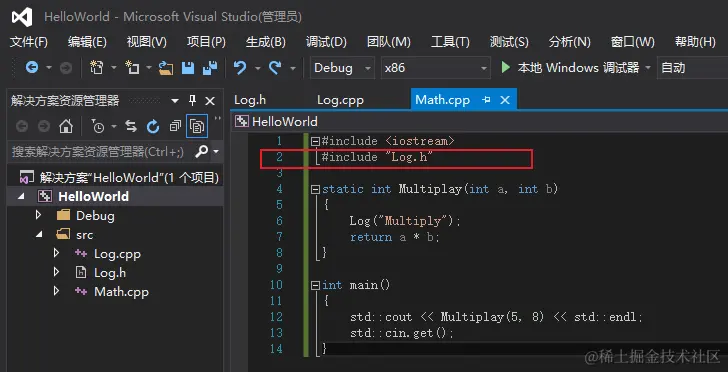Click the Visual Studio logo icon

coord(22,17)
